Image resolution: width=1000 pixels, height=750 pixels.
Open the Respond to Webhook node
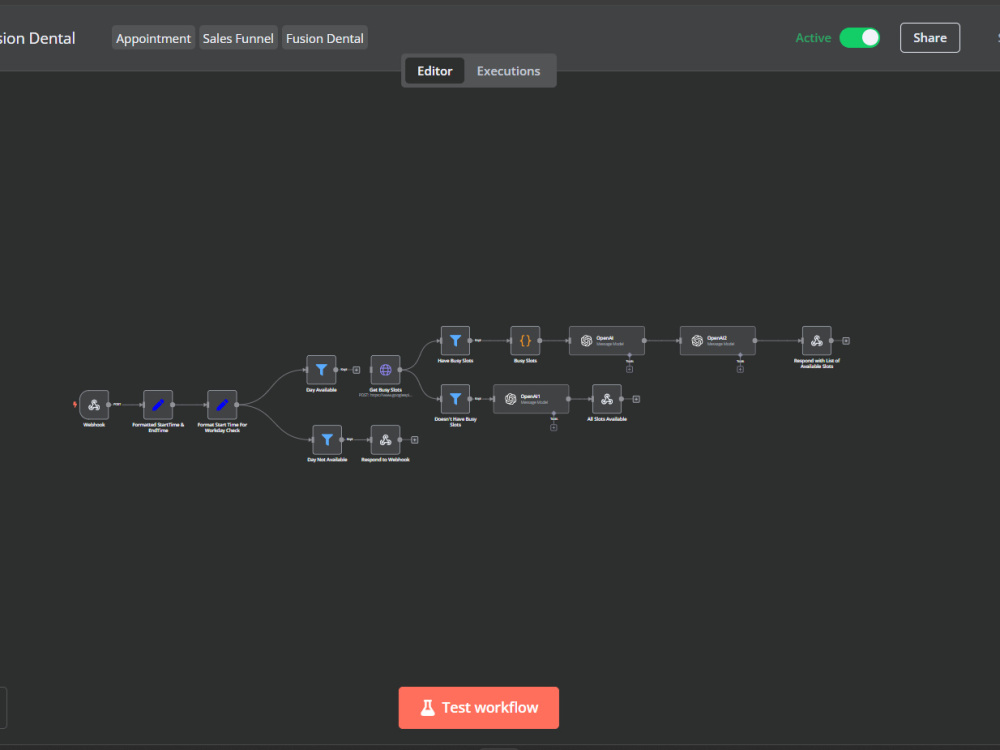385,439
